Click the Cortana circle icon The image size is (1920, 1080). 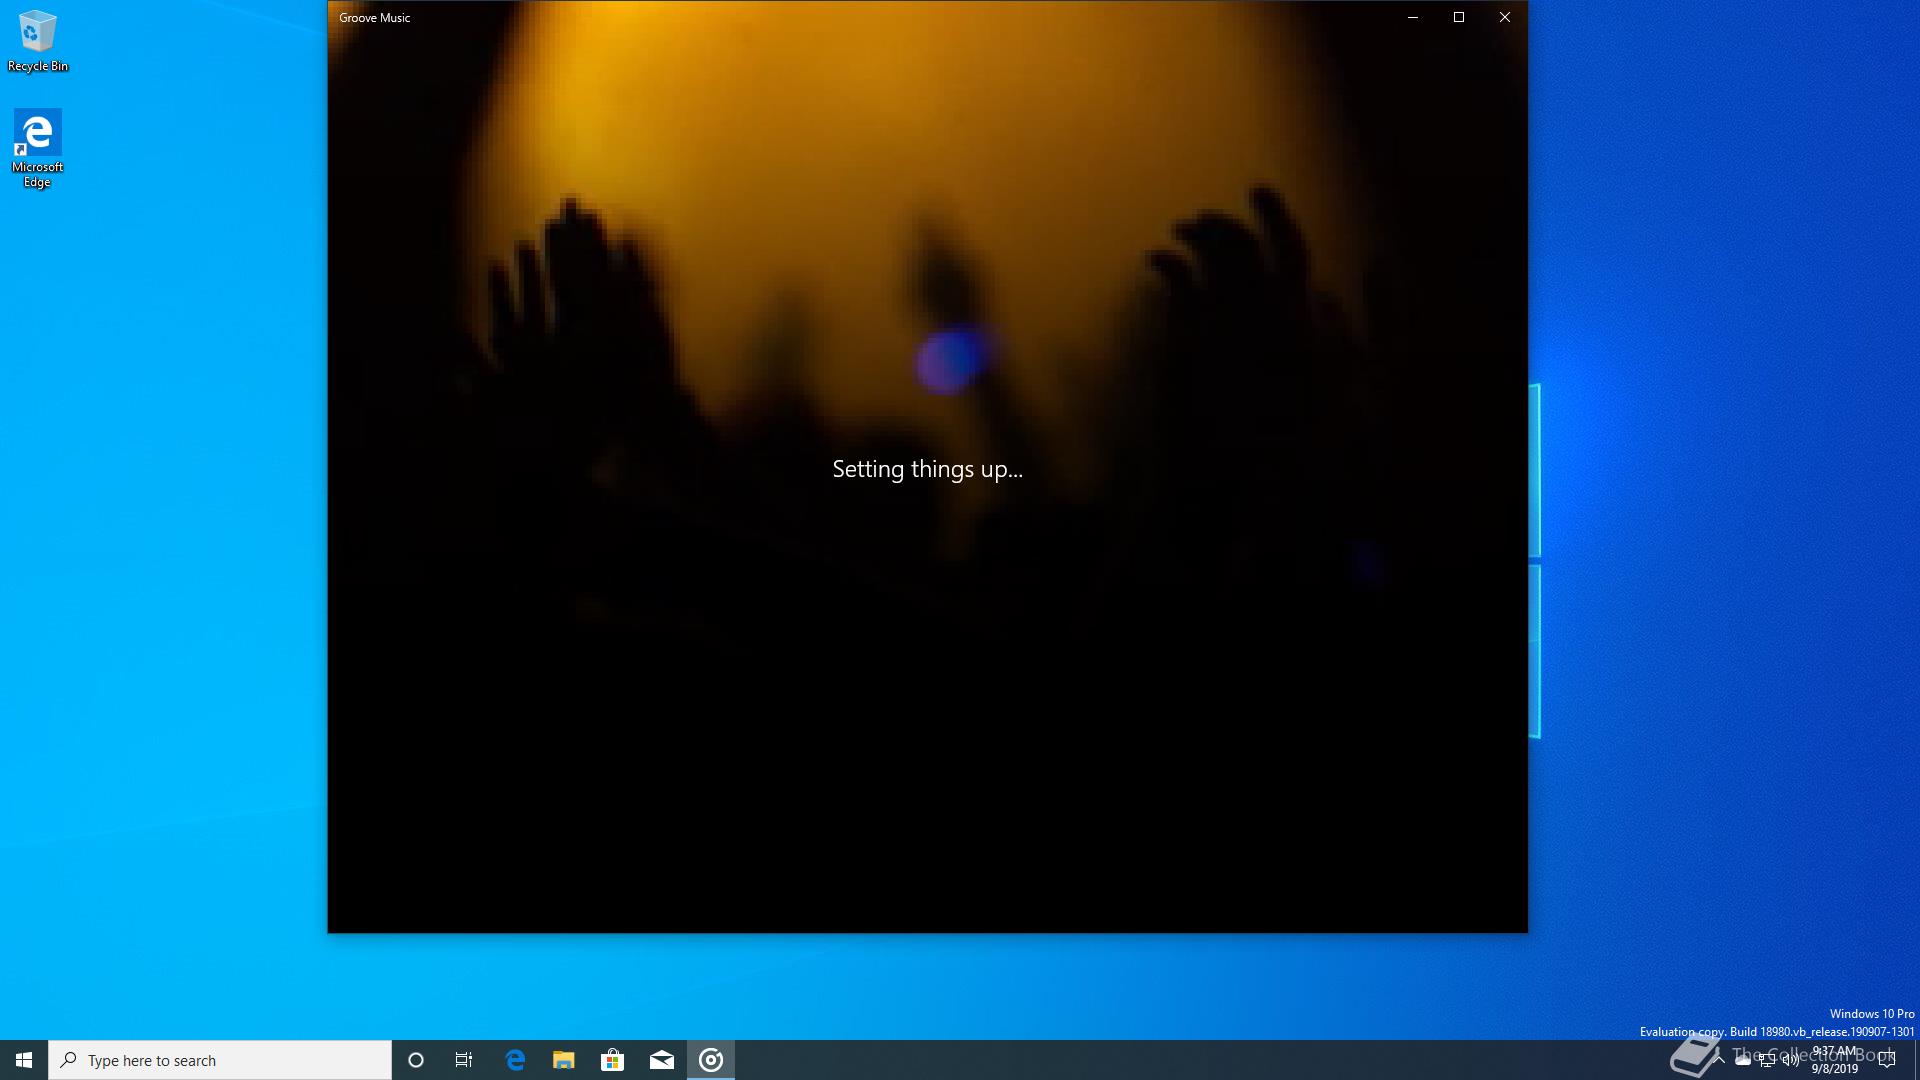(416, 1060)
